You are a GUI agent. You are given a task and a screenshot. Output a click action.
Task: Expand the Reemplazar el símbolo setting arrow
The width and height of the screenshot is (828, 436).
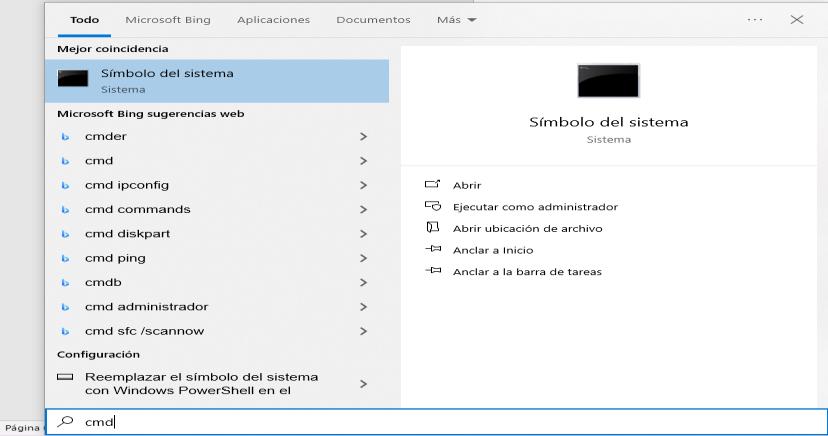click(x=363, y=384)
